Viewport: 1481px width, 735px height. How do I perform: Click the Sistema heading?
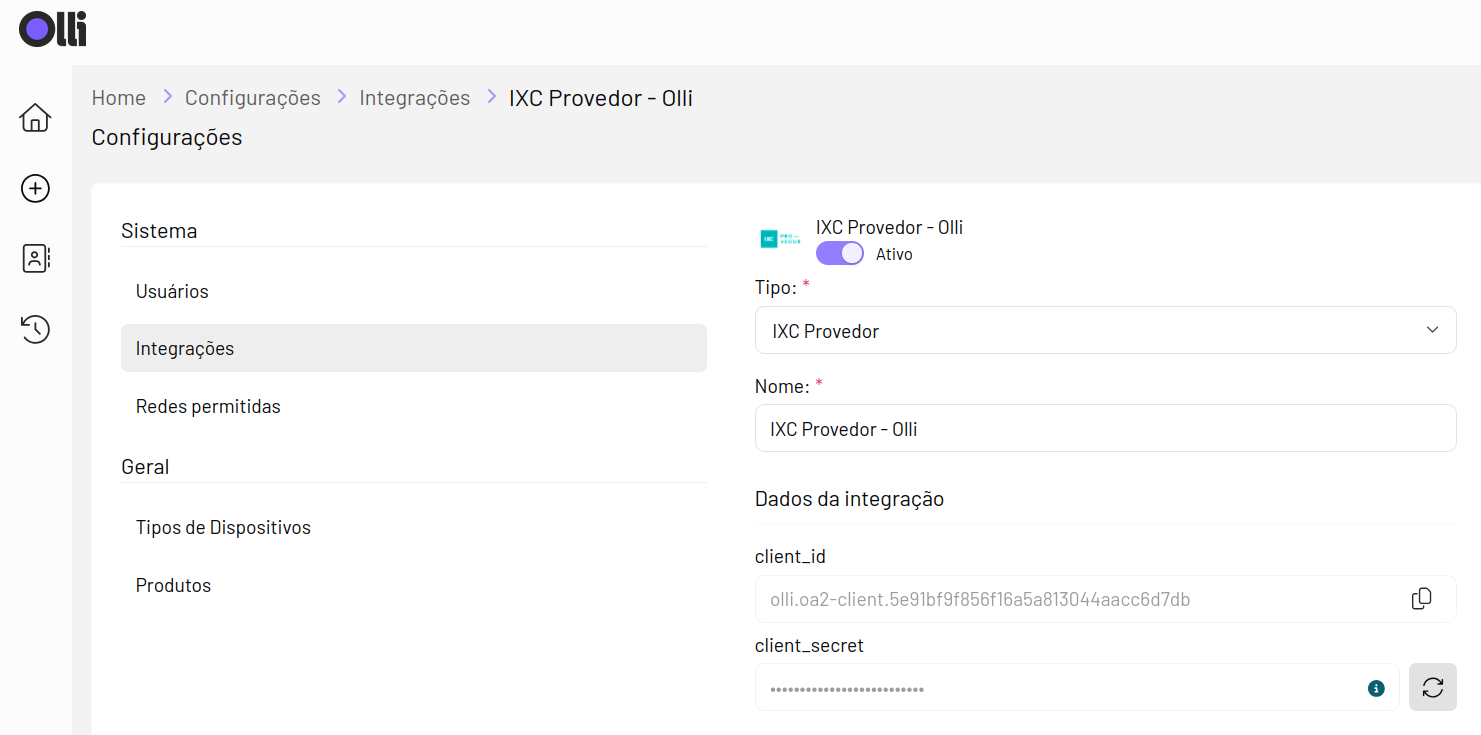[x=159, y=230]
